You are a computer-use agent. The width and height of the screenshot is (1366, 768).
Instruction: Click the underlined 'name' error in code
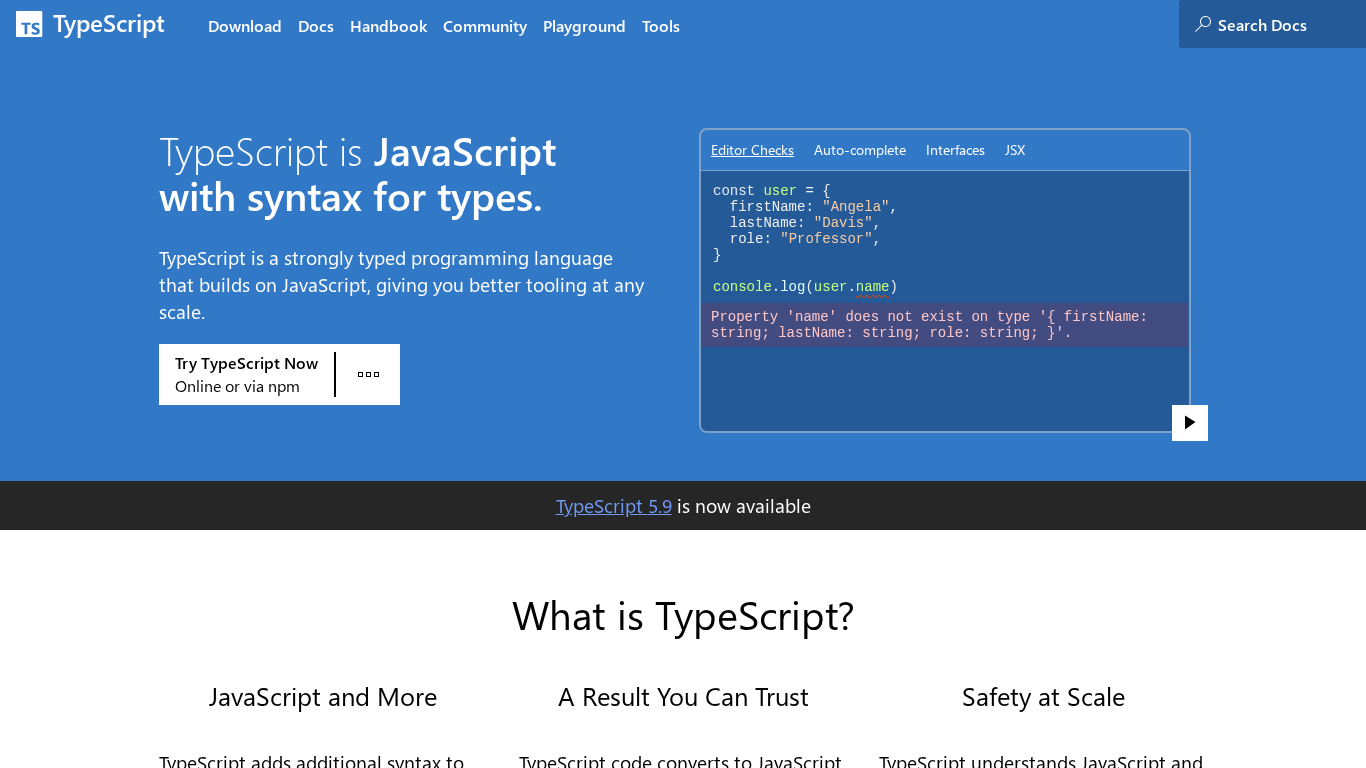872,287
